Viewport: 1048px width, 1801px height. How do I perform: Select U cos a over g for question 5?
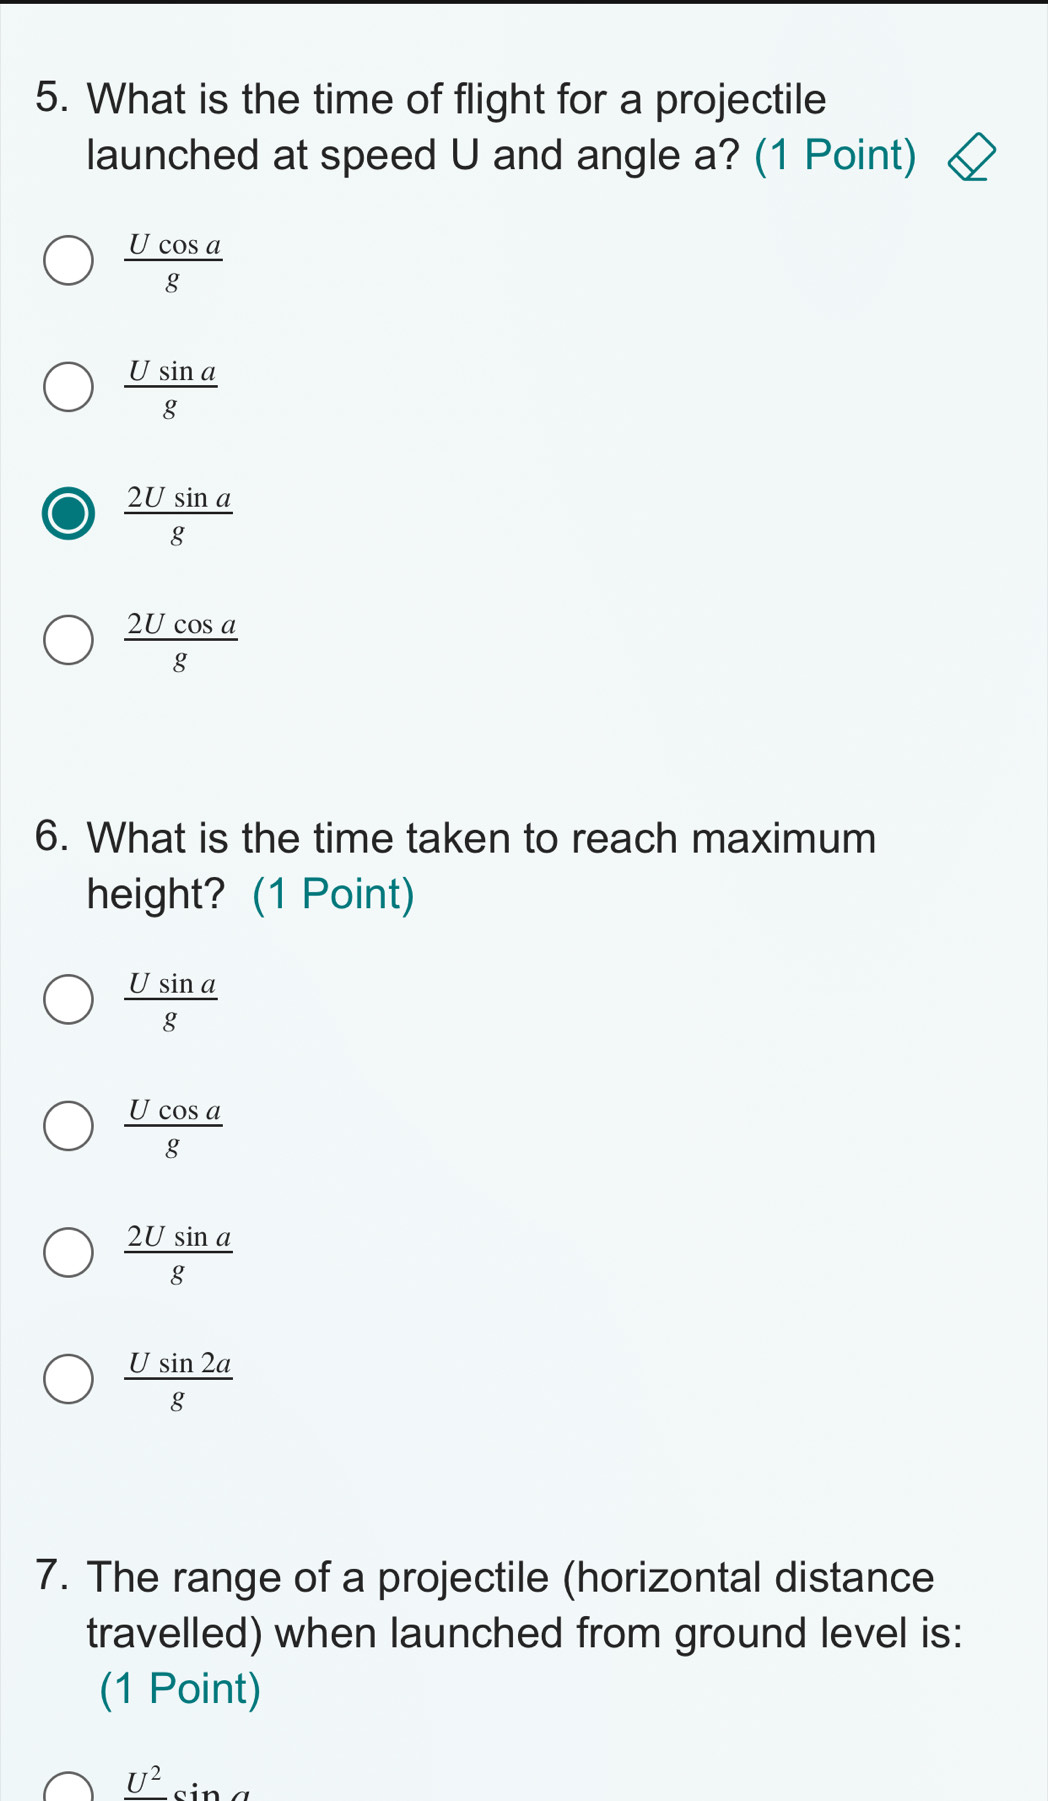pyautogui.click(x=68, y=261)
